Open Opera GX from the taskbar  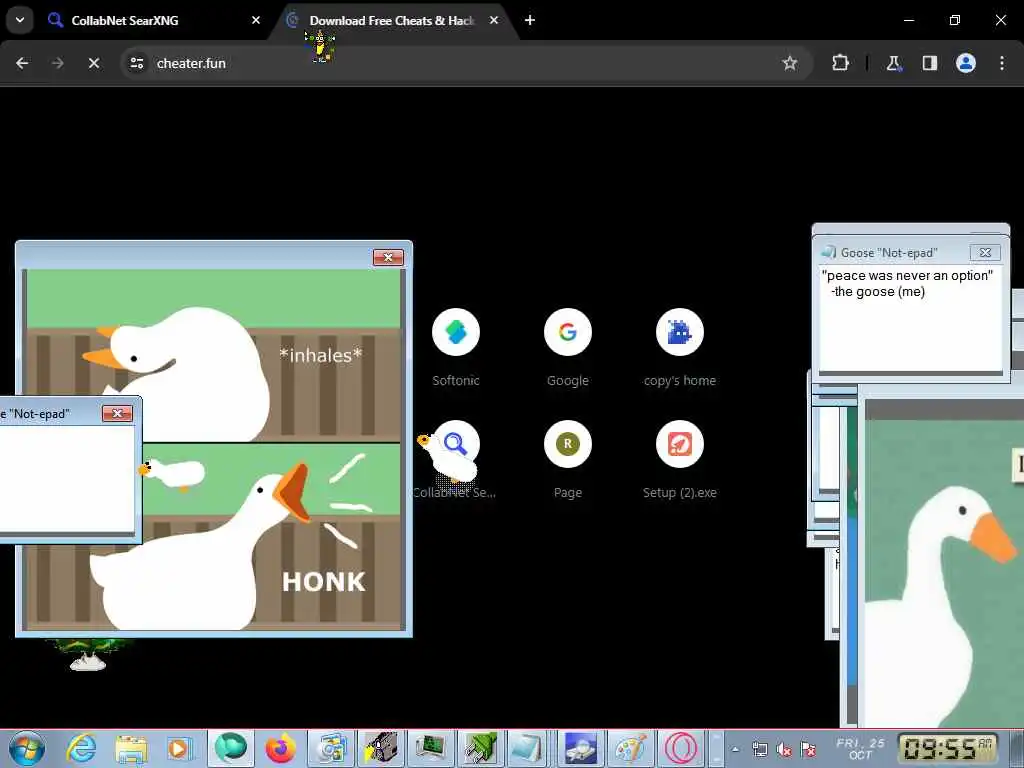click(680, 748)
